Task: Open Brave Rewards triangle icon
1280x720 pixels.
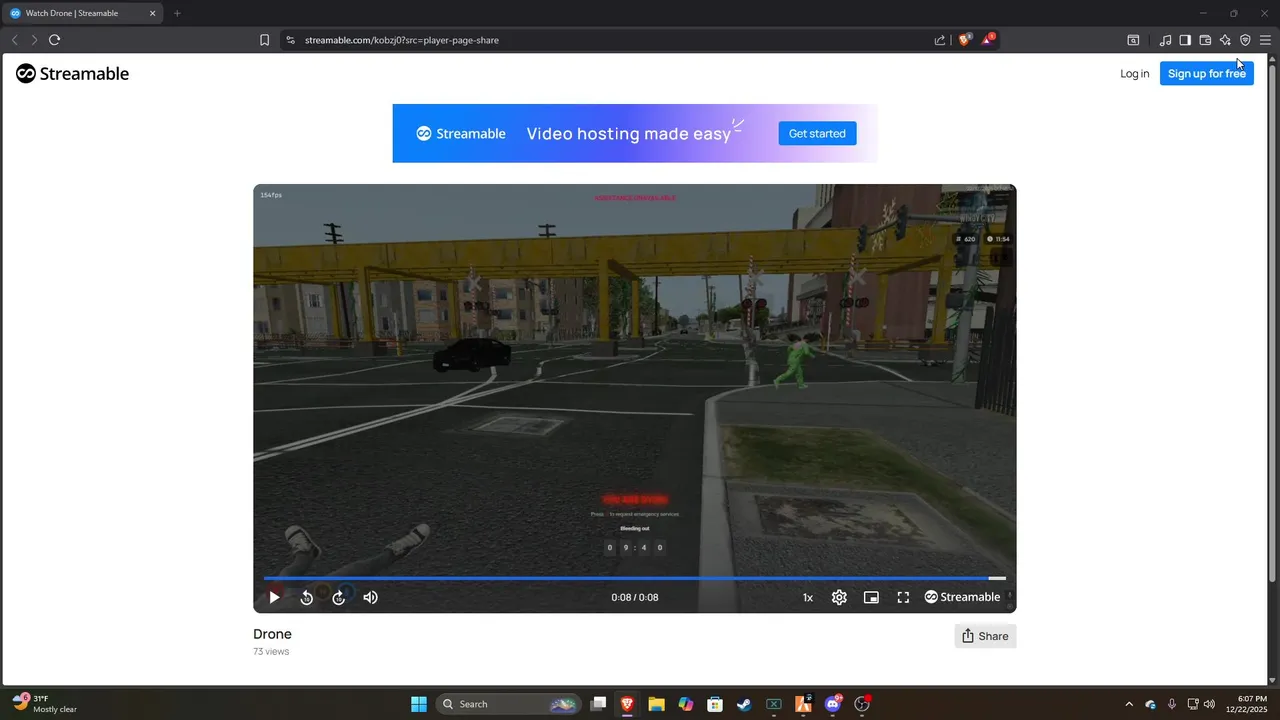Action: coord(987,40)
